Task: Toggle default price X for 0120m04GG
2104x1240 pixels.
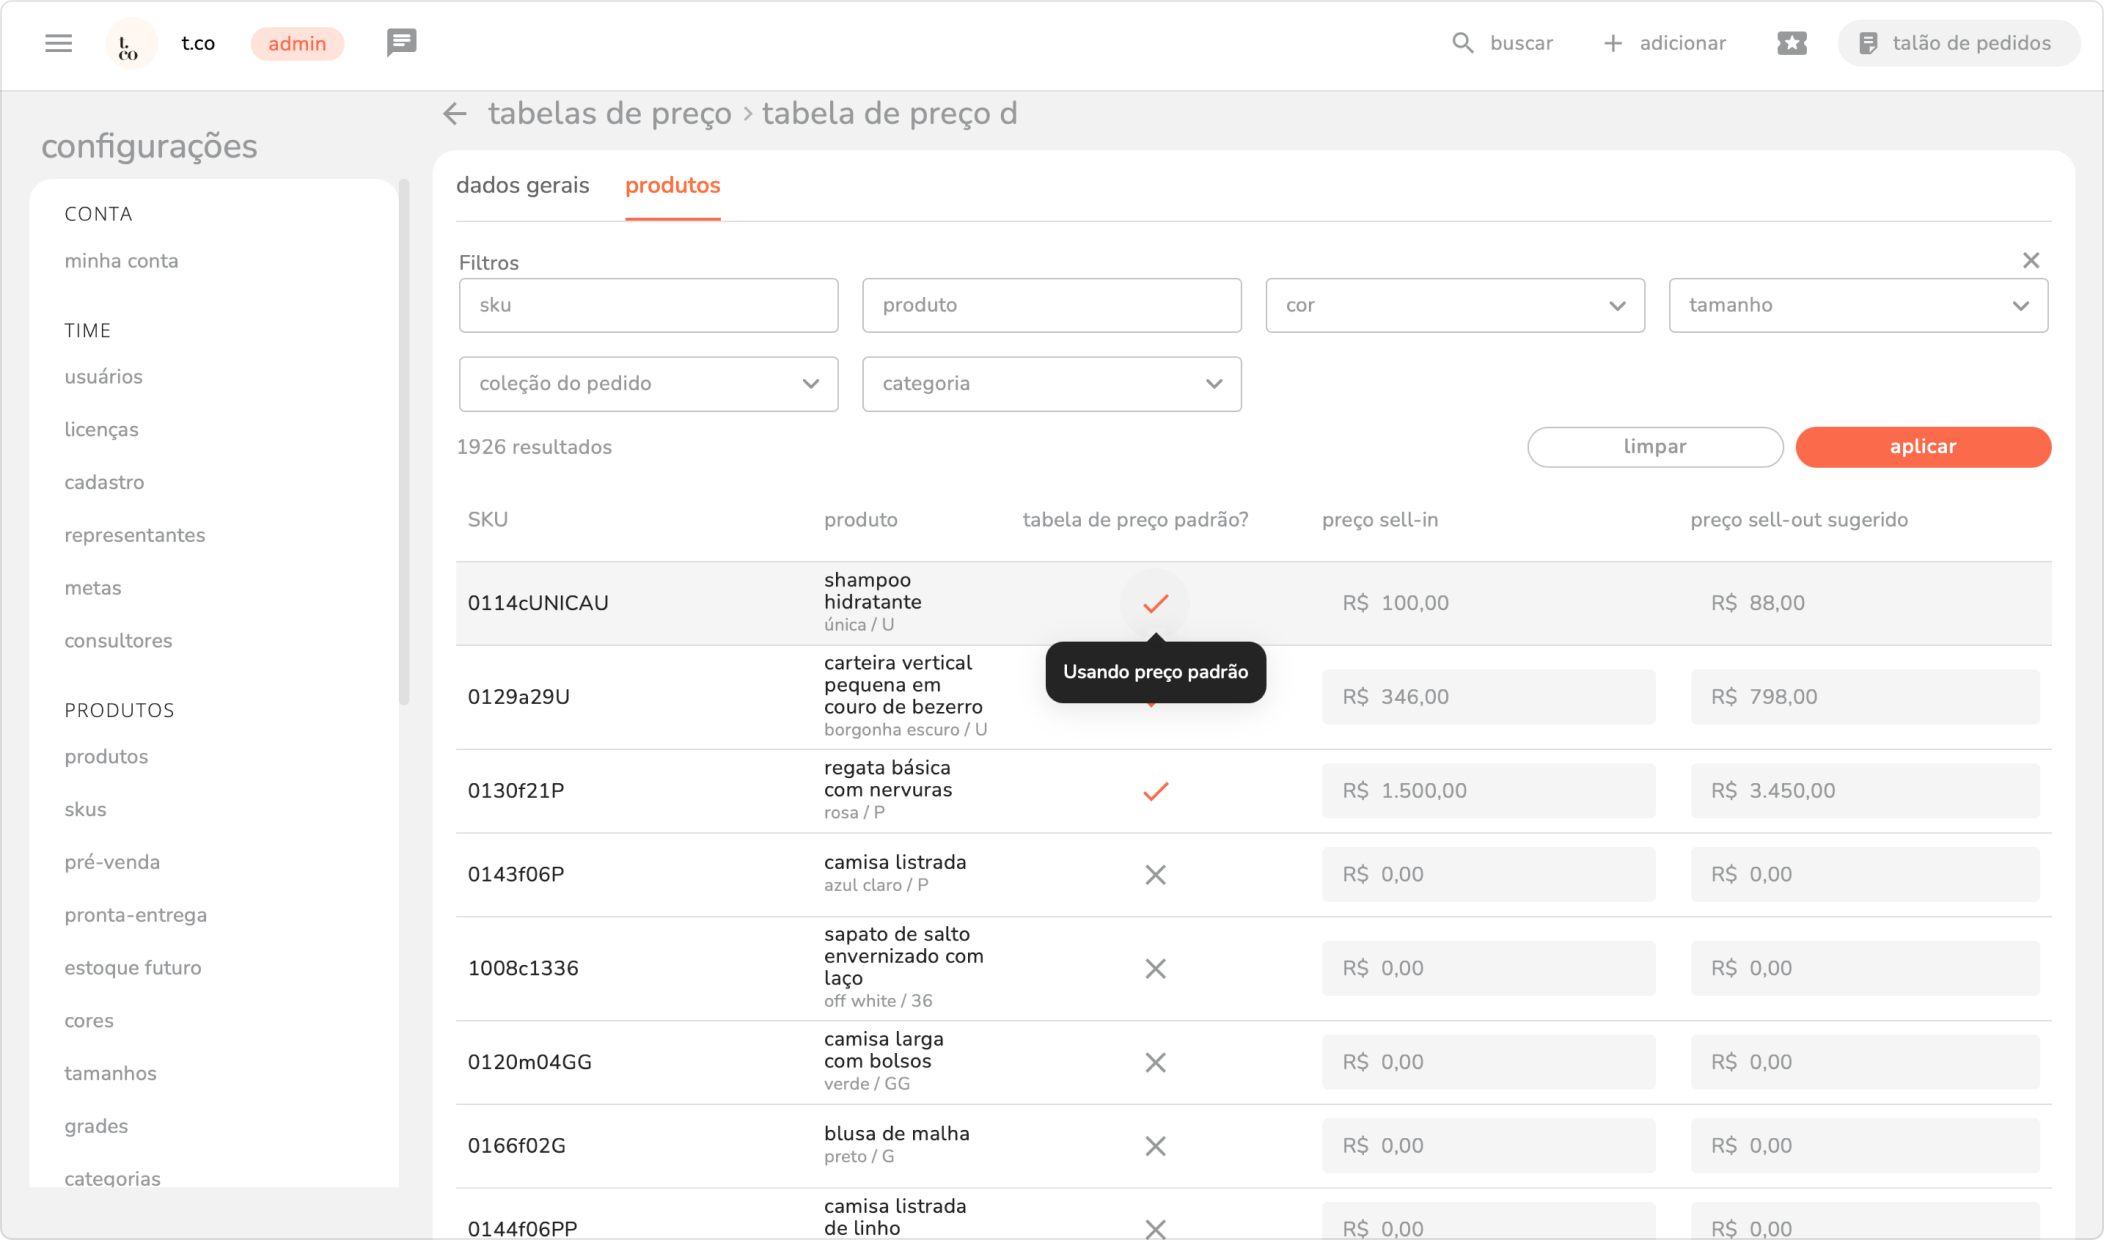Action: click(1155, 1062)
